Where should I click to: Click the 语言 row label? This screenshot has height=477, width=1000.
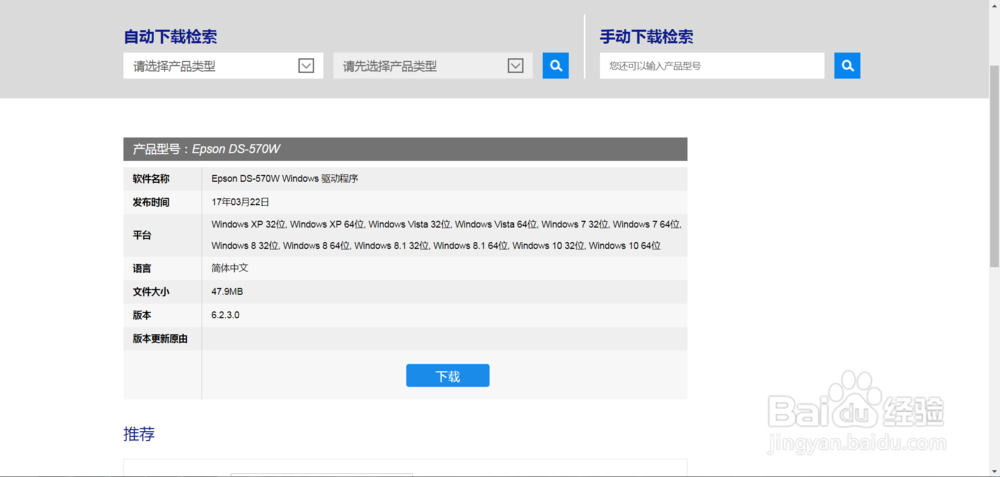pyautogui.click(x=142, y=268)
